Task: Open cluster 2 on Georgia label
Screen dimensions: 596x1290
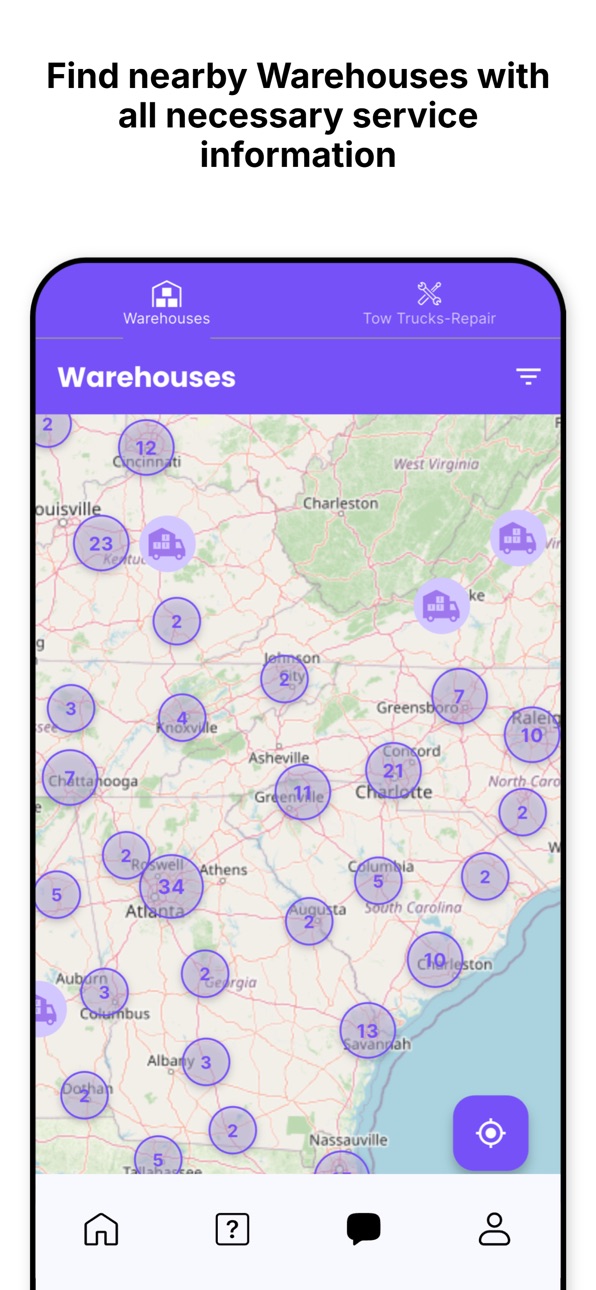Action: pos(205,973)
